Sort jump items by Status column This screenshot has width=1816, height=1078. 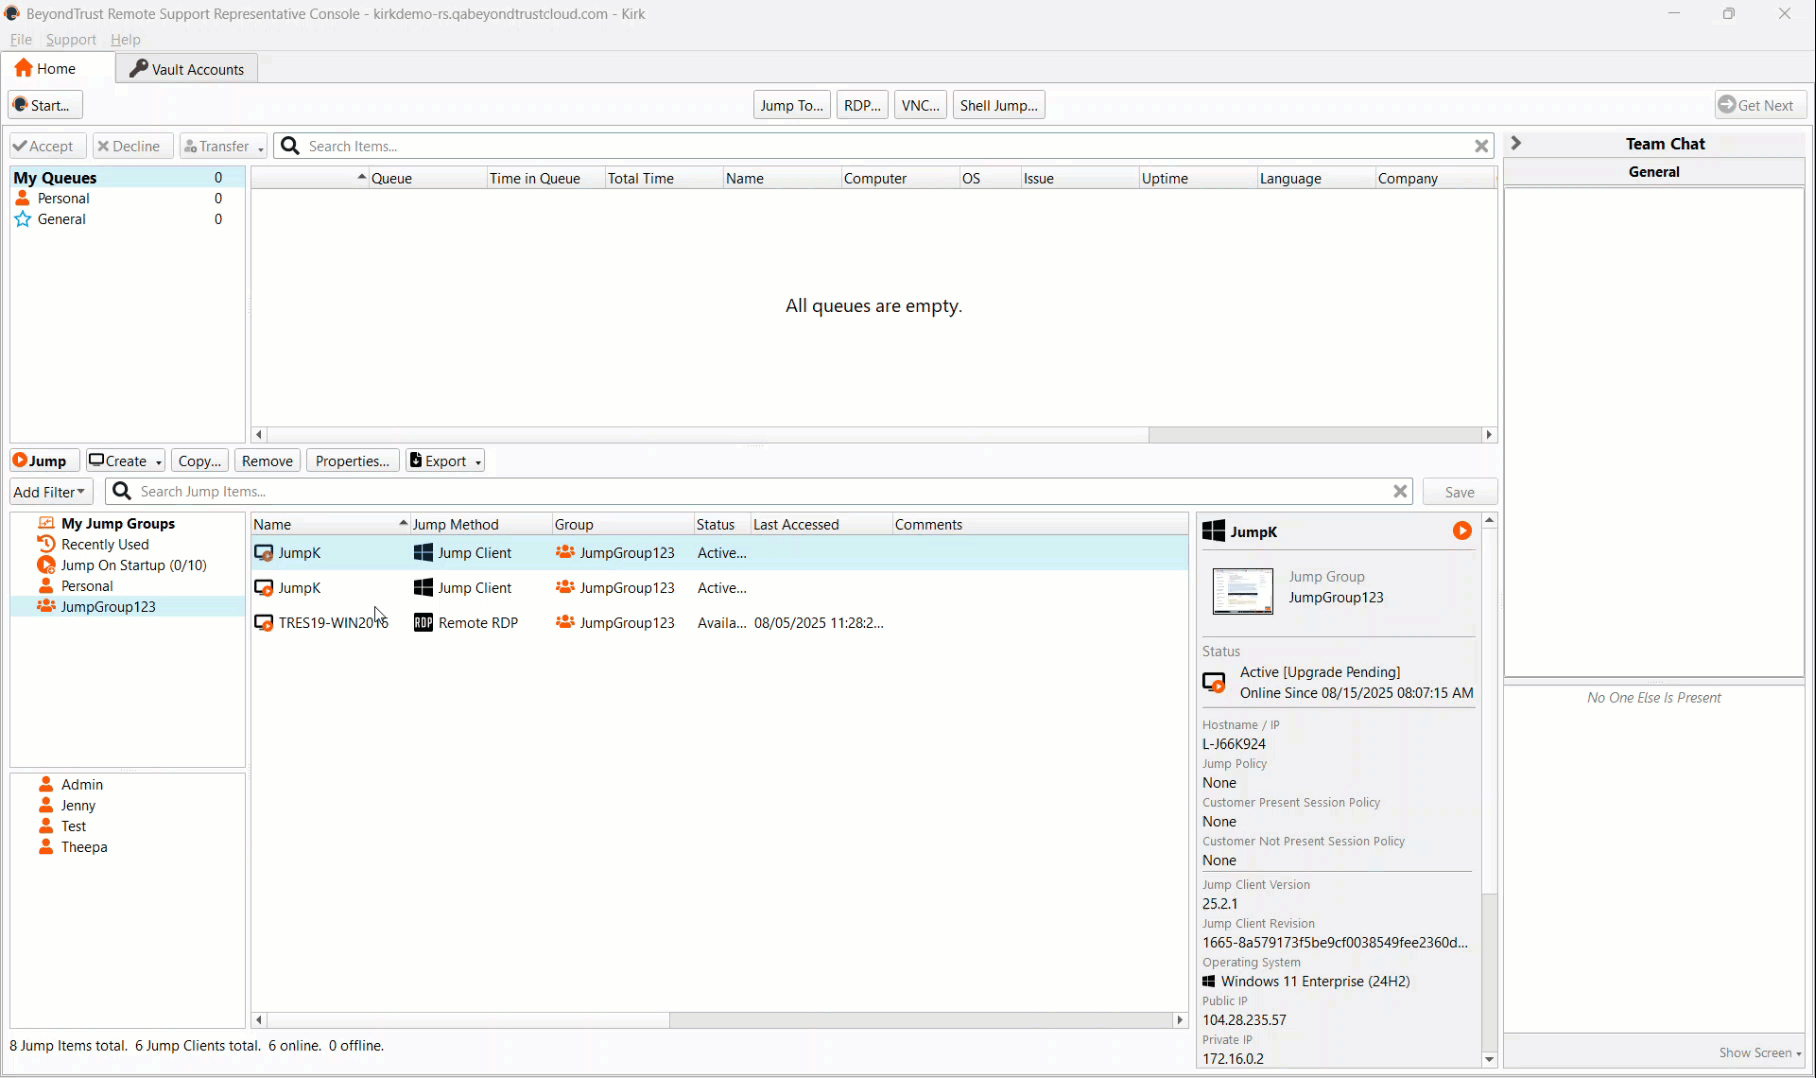[722, 524]
